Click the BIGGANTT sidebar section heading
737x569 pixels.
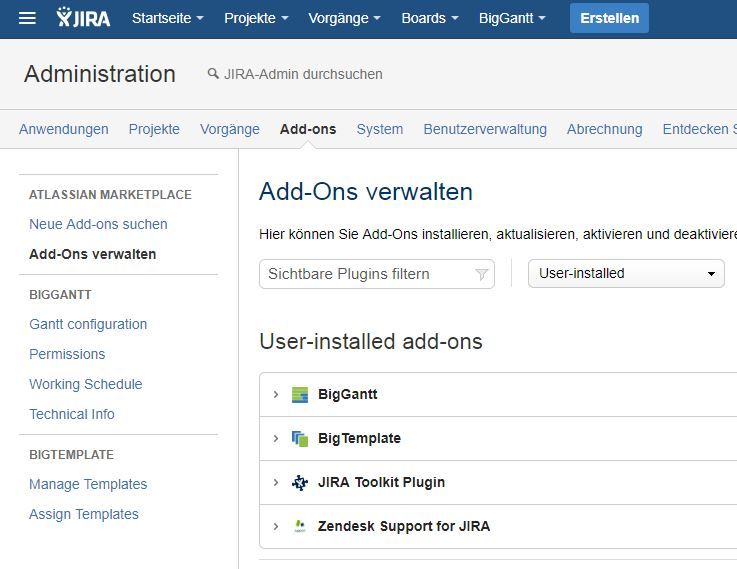[x=60, y=295]
